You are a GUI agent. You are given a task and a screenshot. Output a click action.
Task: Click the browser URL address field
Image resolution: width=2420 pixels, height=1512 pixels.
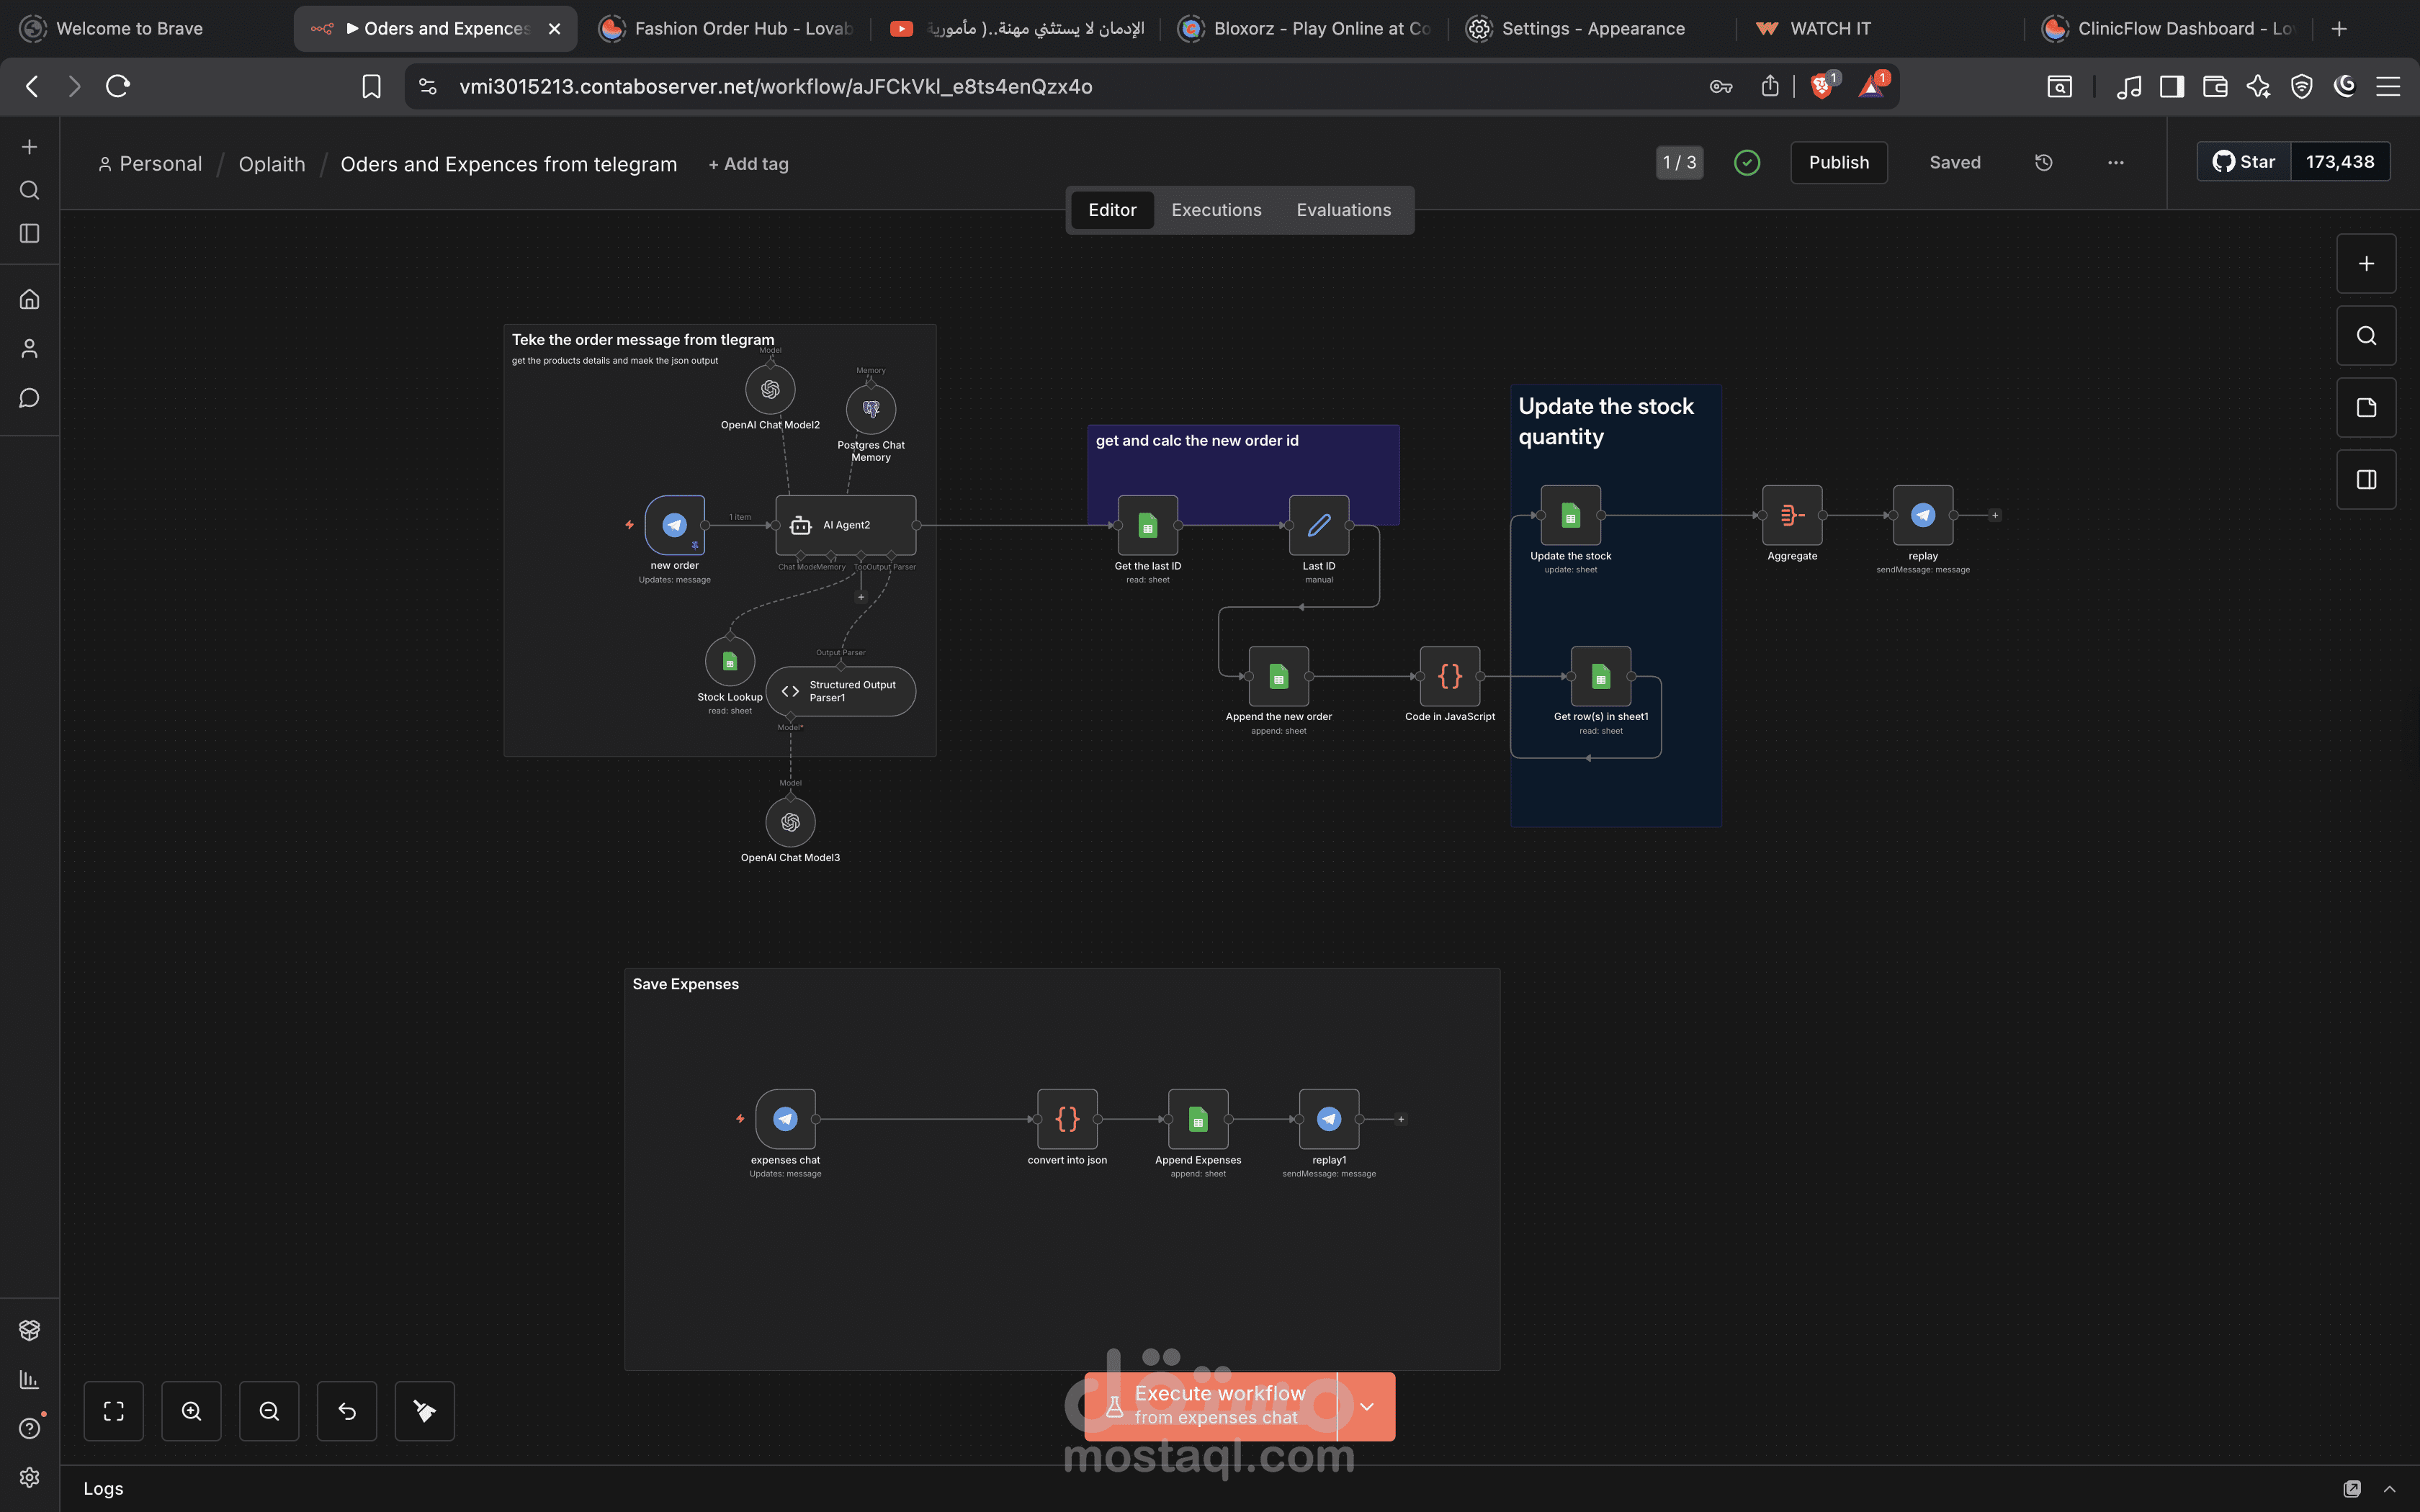(x=775, y=86)
